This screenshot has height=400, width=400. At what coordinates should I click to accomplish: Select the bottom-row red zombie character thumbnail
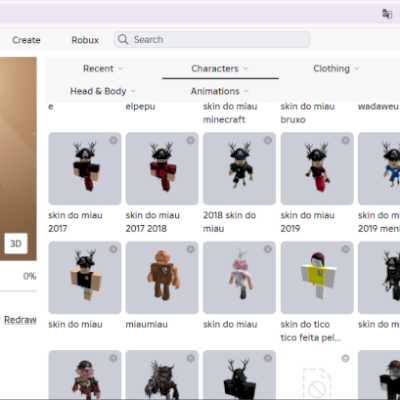pos(85,375)
